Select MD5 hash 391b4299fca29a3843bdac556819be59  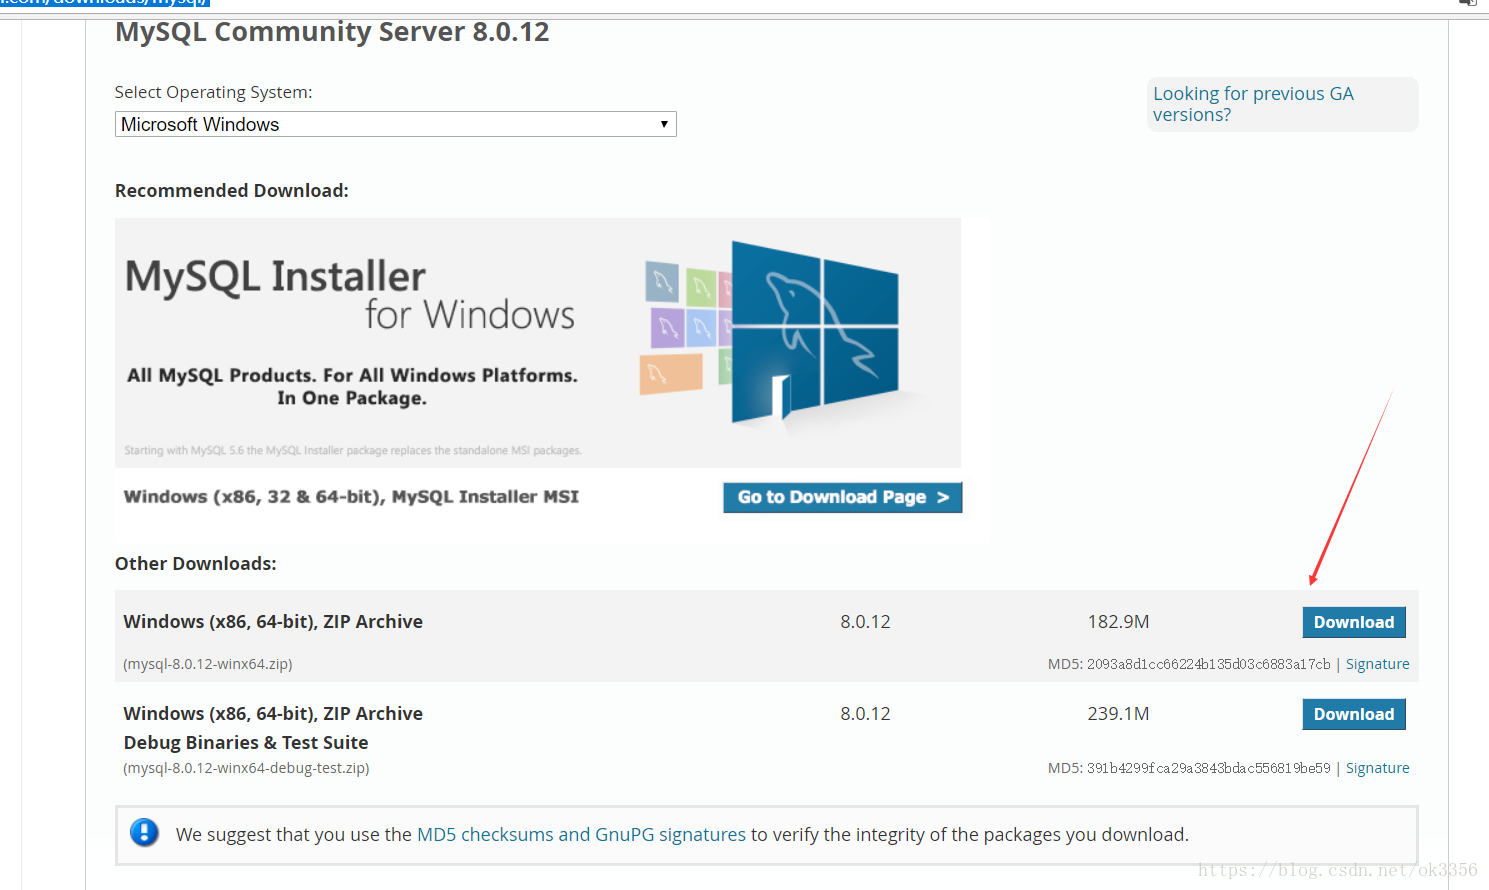pyautogui.click(x=1208, y=768)
